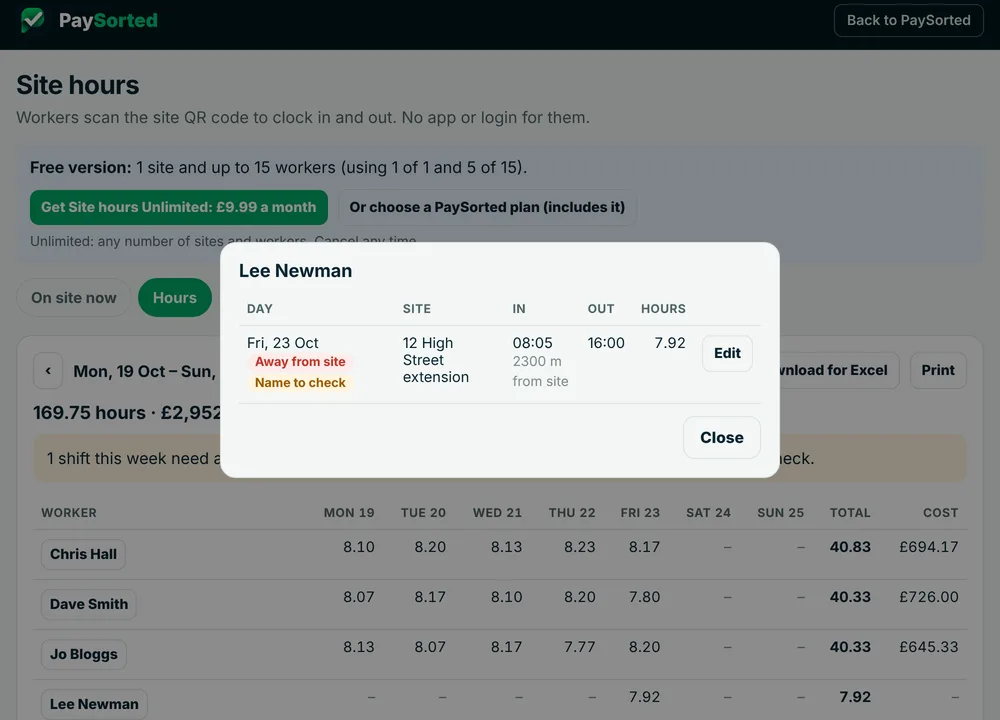Switch to On site now tab

click(x=74, y=298)
